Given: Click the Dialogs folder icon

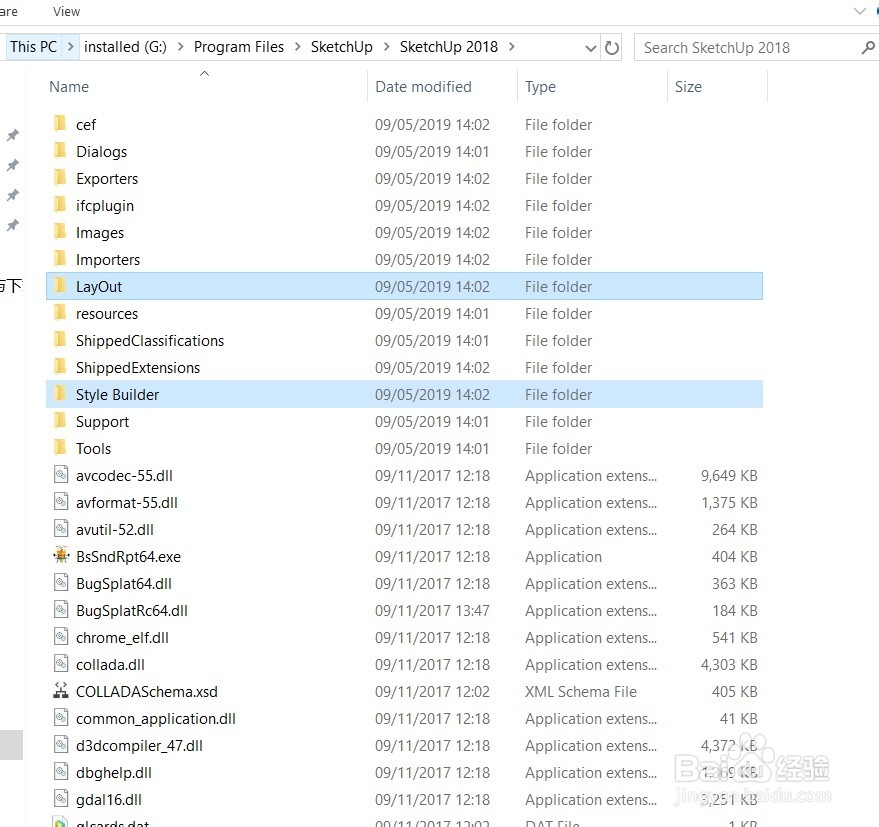Looking at the screenshot, I should (x=60, y=150).
